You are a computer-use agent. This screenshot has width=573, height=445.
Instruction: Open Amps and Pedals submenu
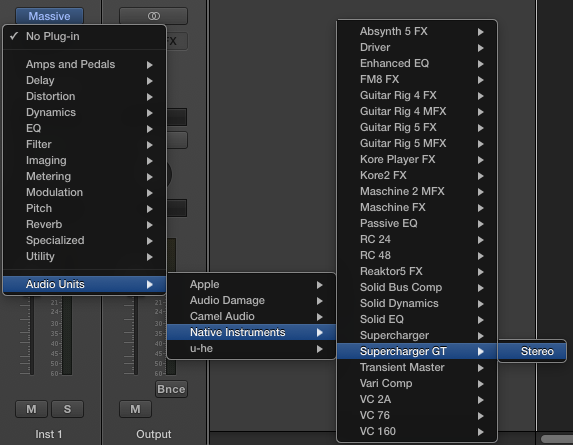point(84,64)
